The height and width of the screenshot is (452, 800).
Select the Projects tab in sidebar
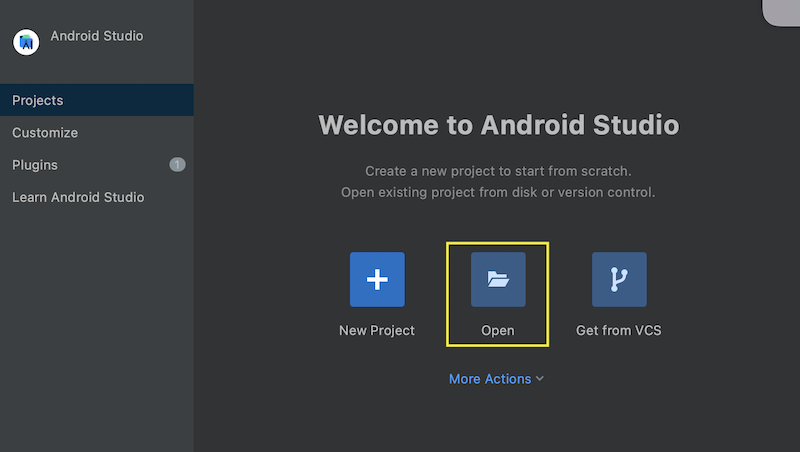(x=96, y=100)
